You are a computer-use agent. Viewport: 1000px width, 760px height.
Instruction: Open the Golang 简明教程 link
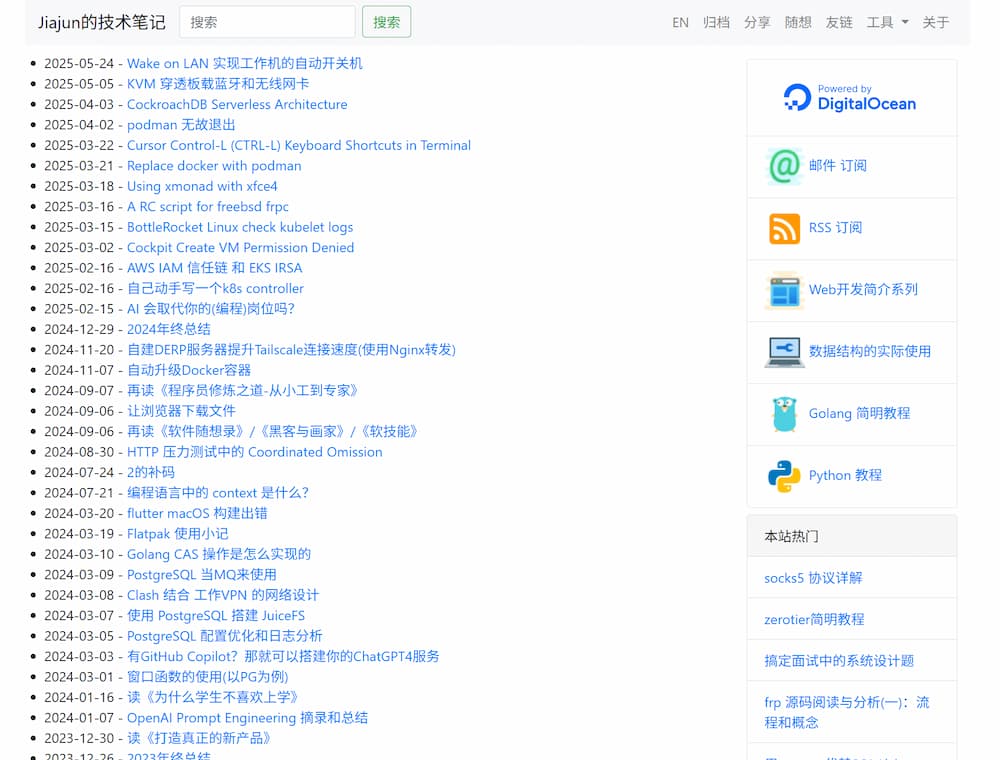click(856, 413)
